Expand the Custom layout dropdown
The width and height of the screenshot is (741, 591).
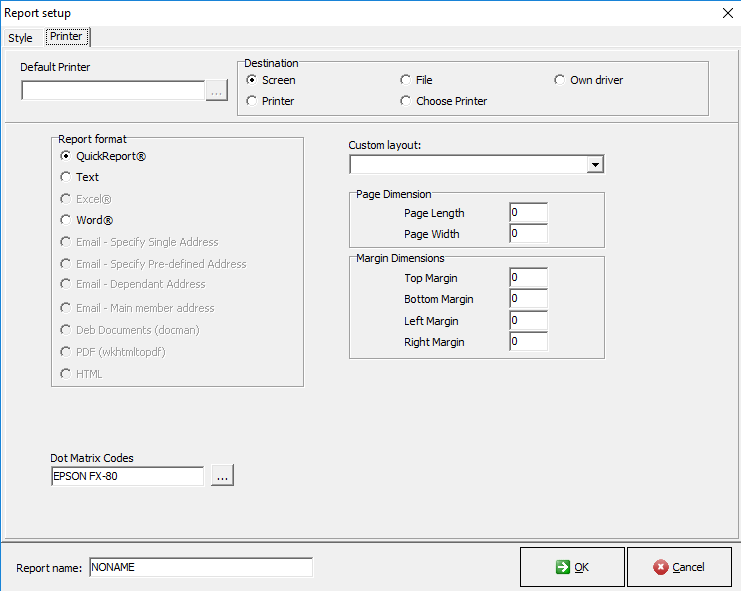[x=595, y=164]
